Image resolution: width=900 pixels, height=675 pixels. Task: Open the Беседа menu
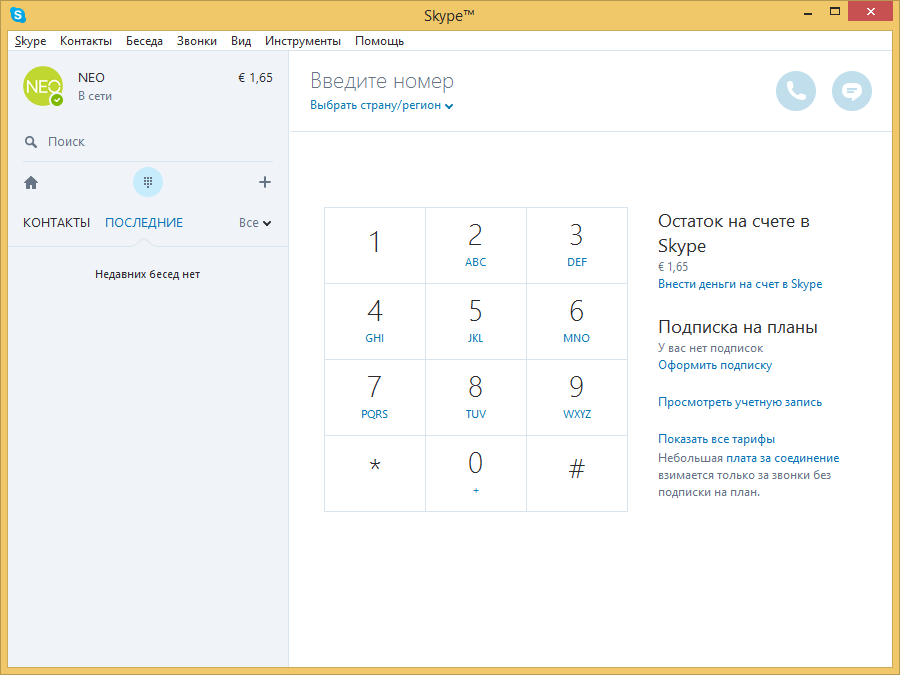[x=144, y=41]
